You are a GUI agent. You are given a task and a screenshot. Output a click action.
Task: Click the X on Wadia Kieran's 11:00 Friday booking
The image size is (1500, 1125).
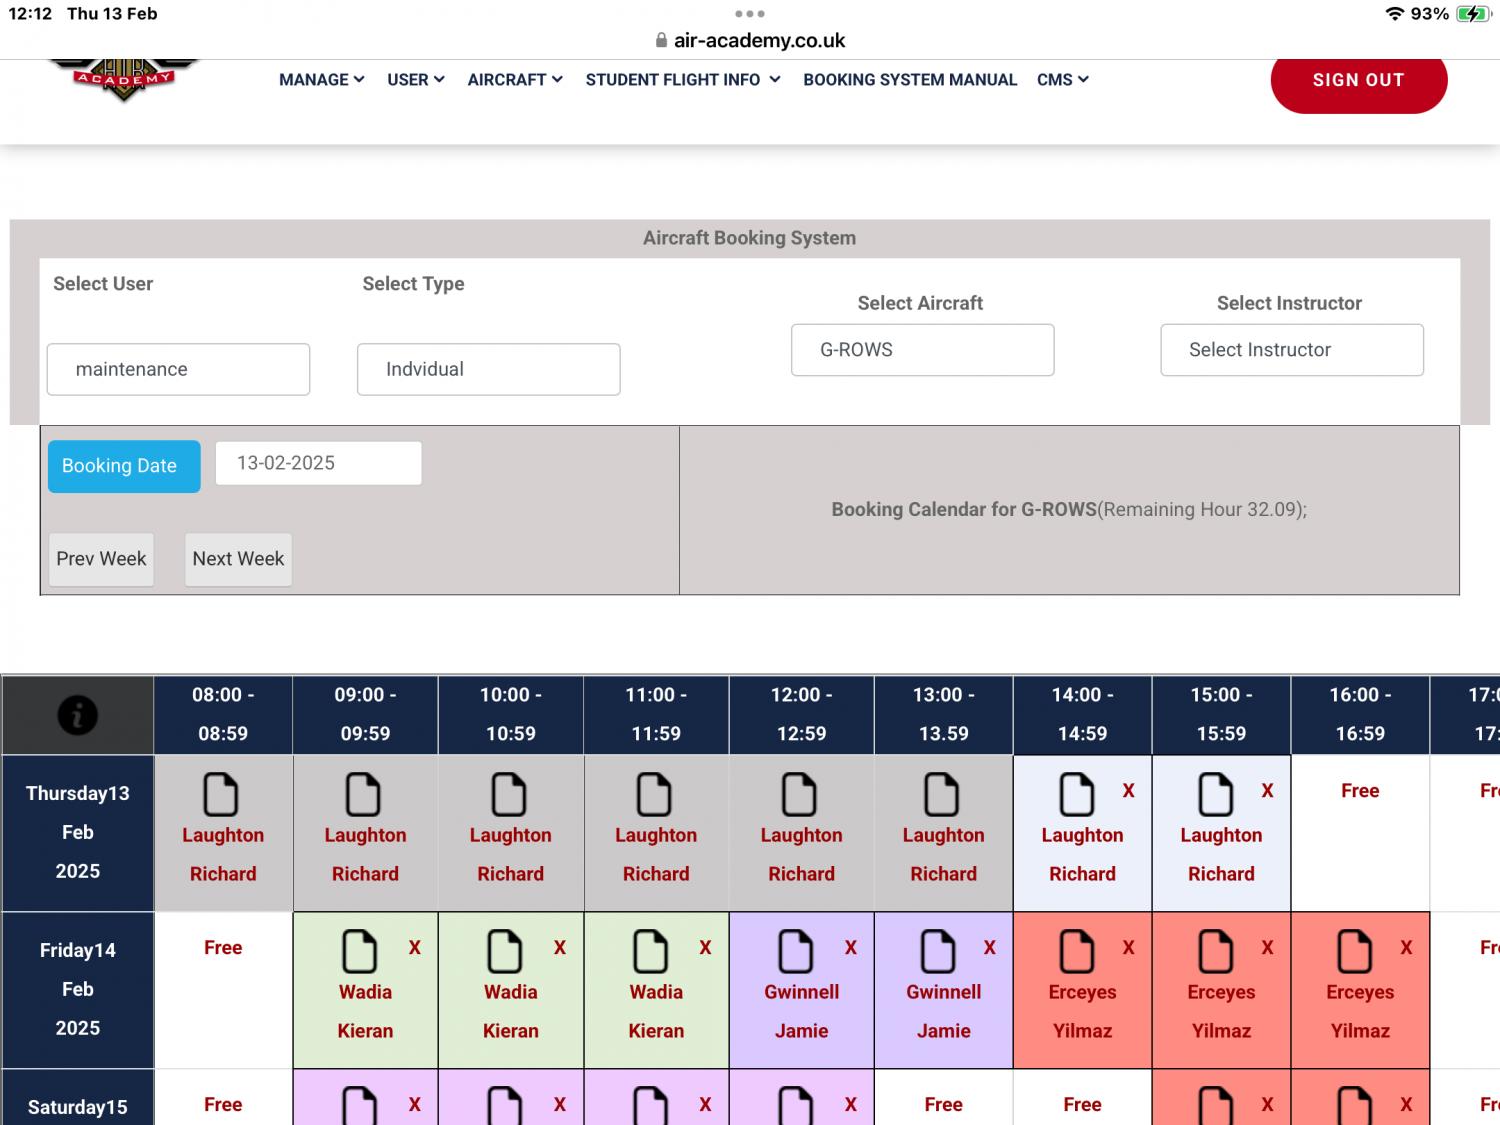coord(705,947)
